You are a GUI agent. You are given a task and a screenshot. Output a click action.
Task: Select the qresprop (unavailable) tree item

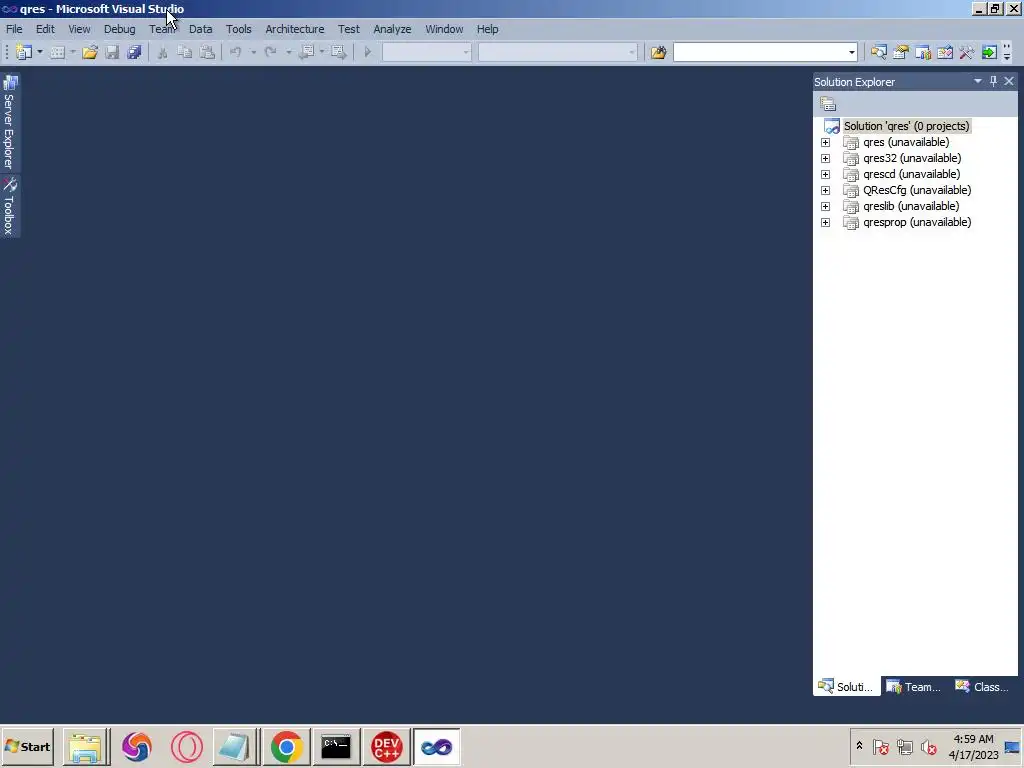917,222
